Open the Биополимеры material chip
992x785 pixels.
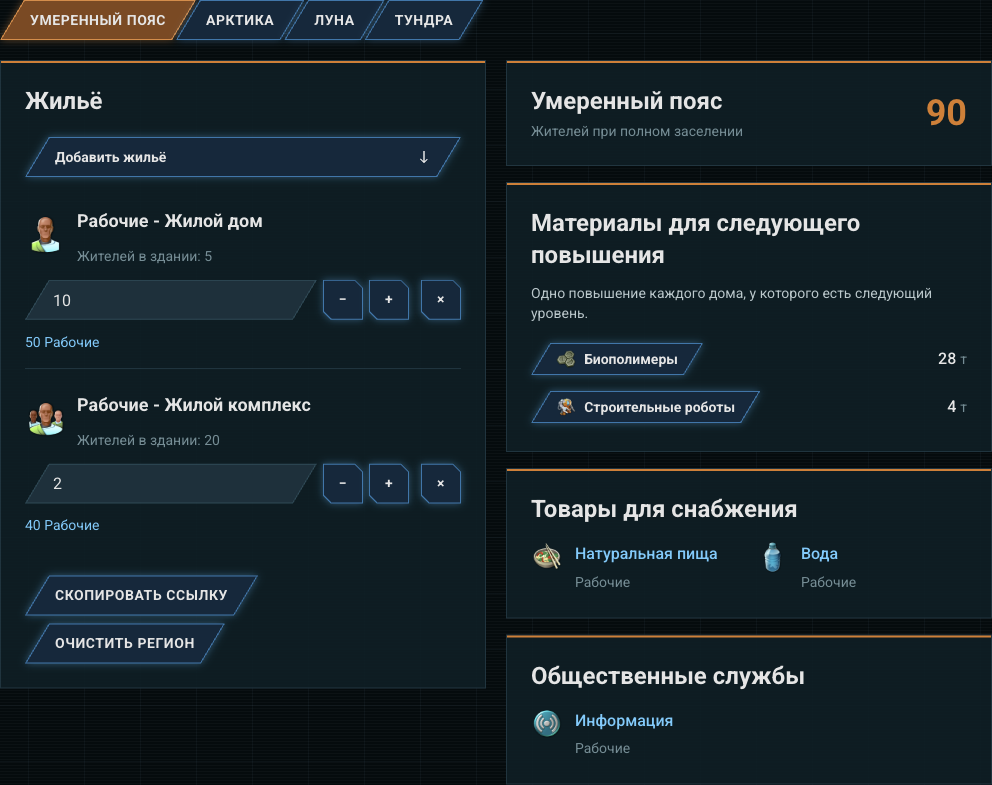(x=617, y=359)
